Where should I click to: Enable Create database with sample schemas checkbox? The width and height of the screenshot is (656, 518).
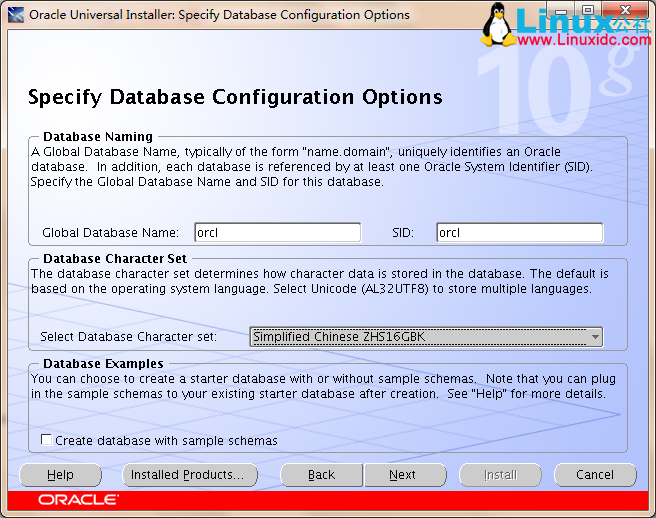click(x=46, y=440)
